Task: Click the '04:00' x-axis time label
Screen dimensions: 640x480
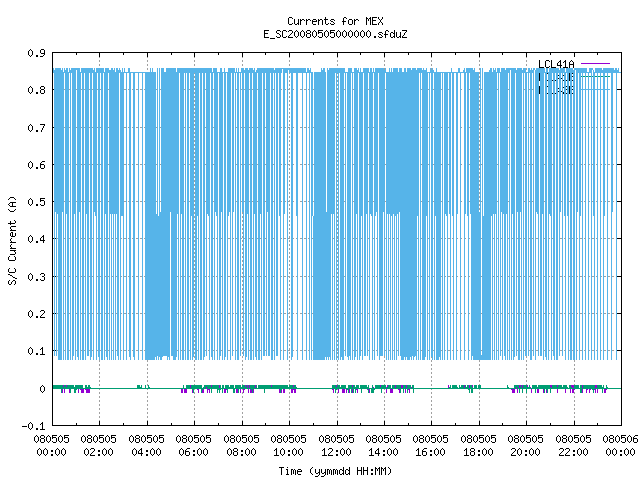Action: [x=146, y=452]
